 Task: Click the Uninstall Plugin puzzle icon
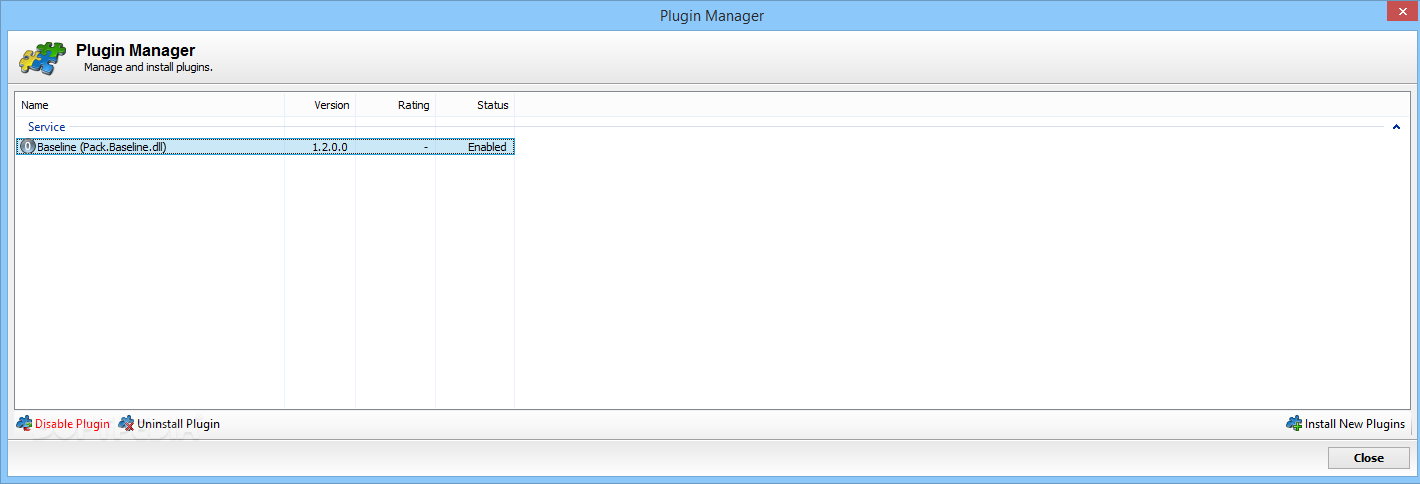point(126,424)
